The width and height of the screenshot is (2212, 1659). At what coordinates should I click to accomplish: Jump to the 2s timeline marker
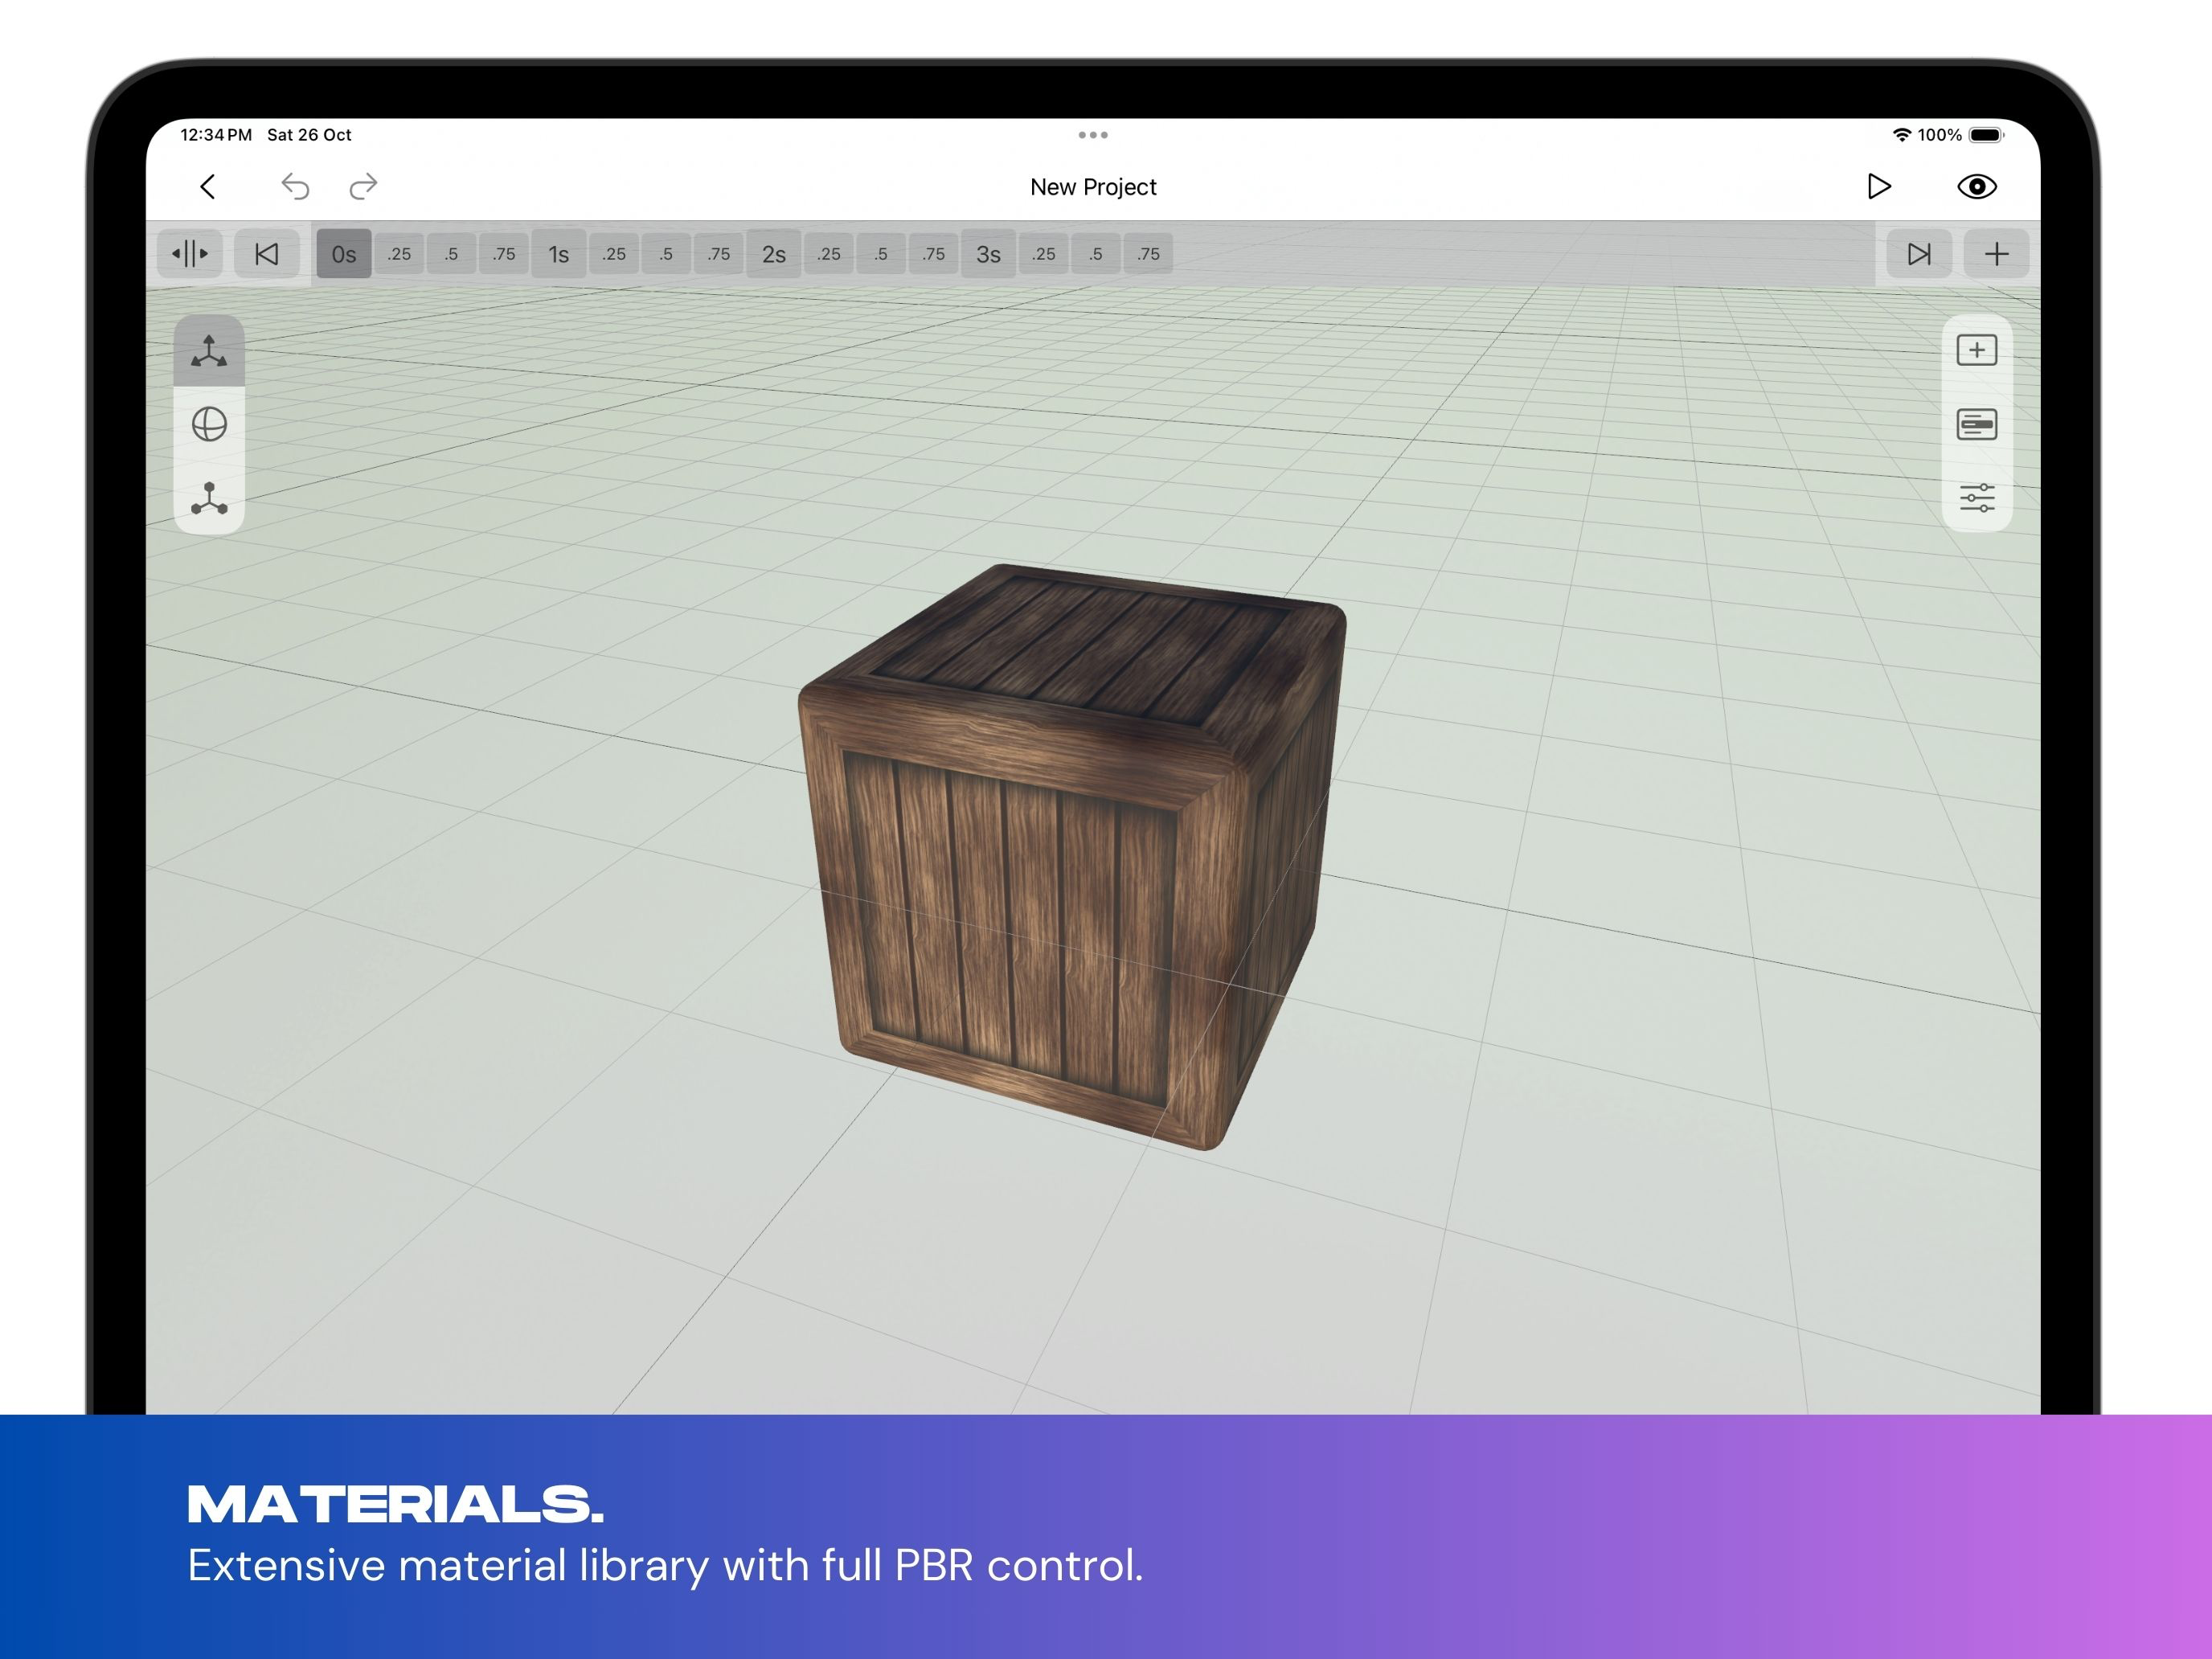tap(773, 254)
